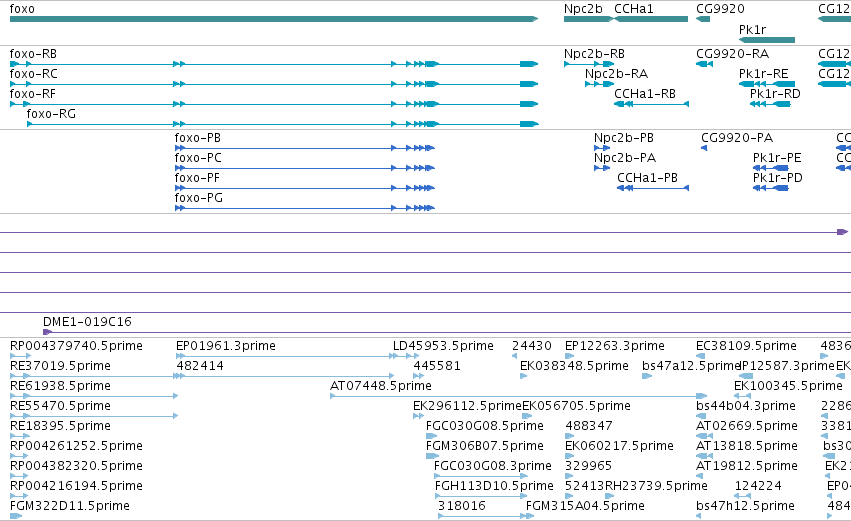Click the foxo-RG transcript label
Image resolution: width=851 pixels, height=521 pixels.
51,114
